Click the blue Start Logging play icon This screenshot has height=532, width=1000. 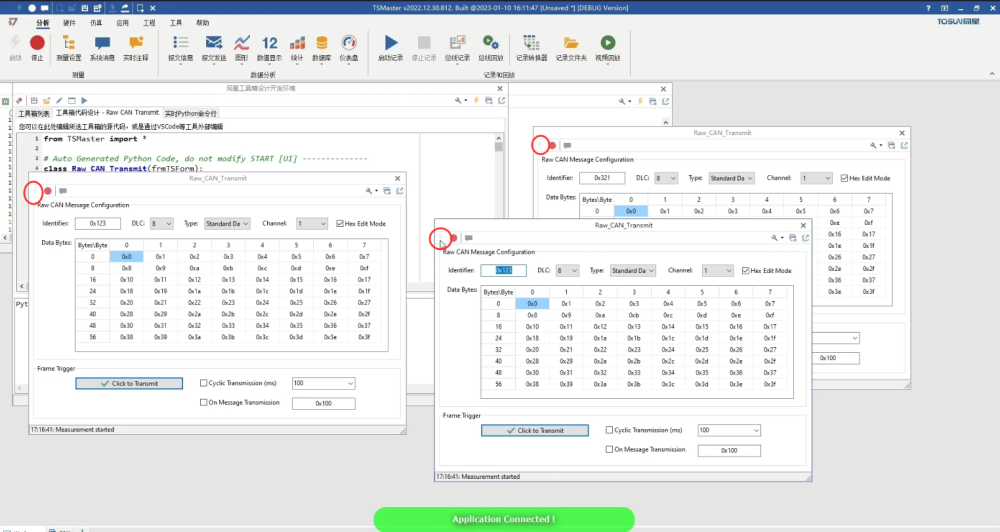pos(391,43)
